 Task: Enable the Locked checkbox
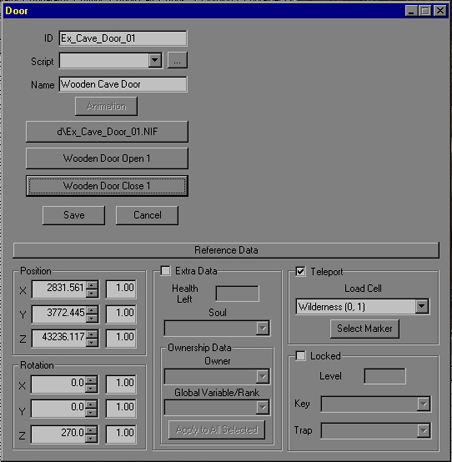coord(300,356)
